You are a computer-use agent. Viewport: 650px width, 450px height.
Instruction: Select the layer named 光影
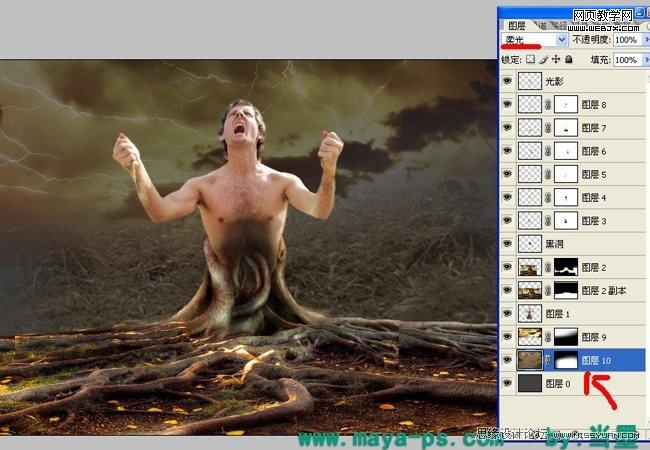[554, 82]
